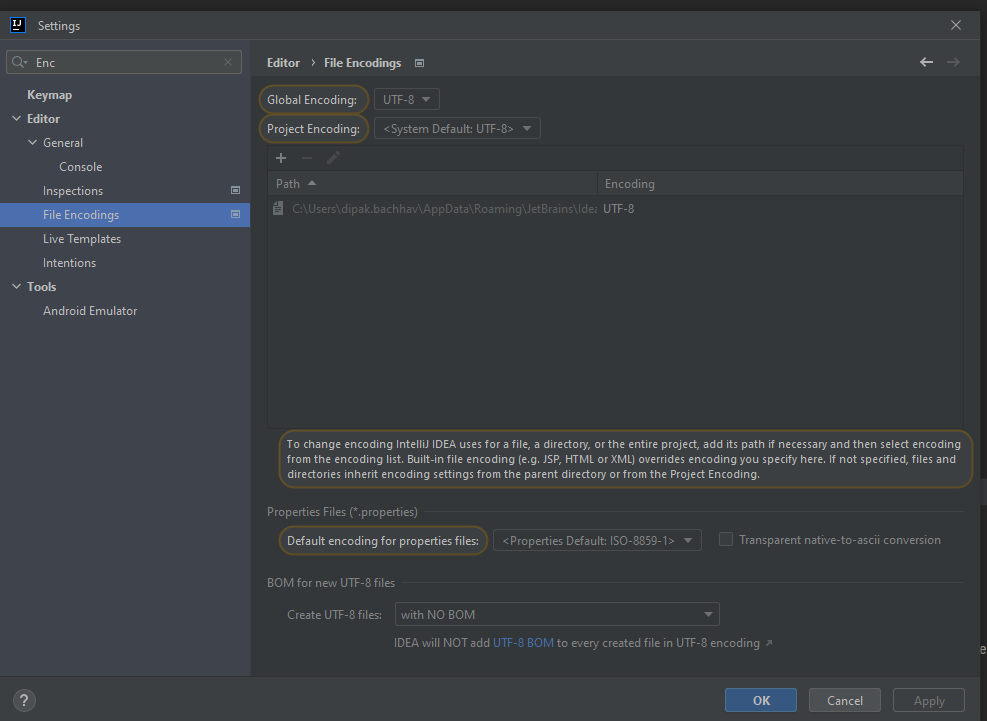987x721 pixels.
Task: Click project icon beside Inspections item
Action: pyautogui.click(x=235, y=190)
